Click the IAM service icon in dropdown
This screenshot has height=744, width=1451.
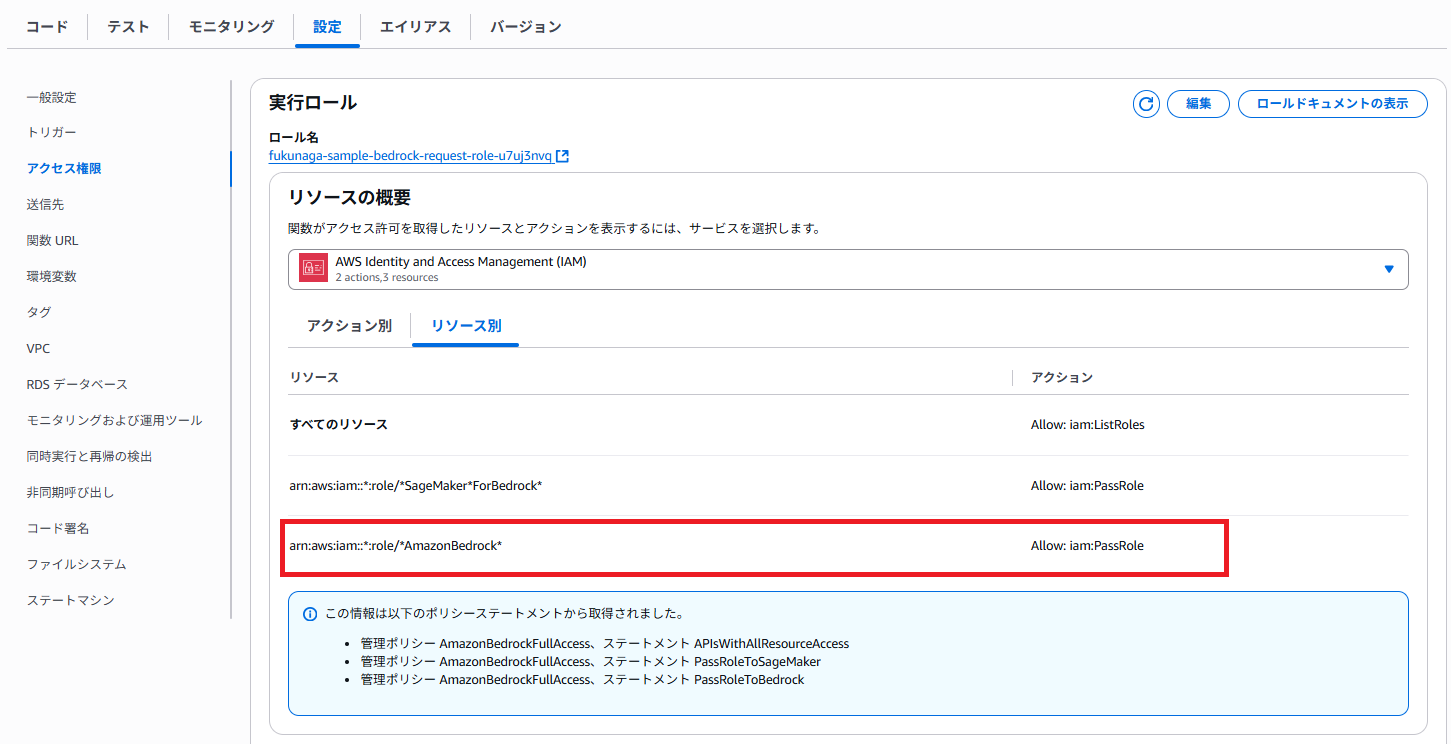pyautogui.click(x=313, y=268)
